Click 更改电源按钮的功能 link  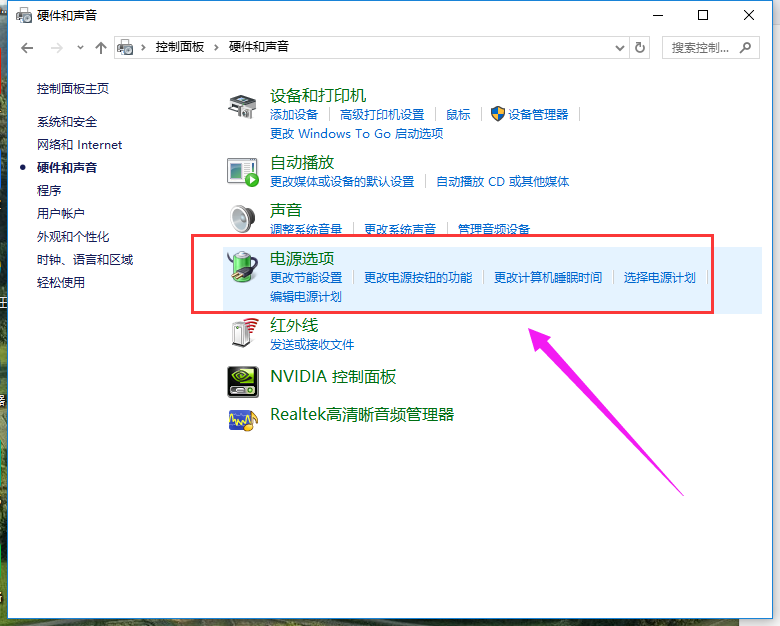(417, 278)
